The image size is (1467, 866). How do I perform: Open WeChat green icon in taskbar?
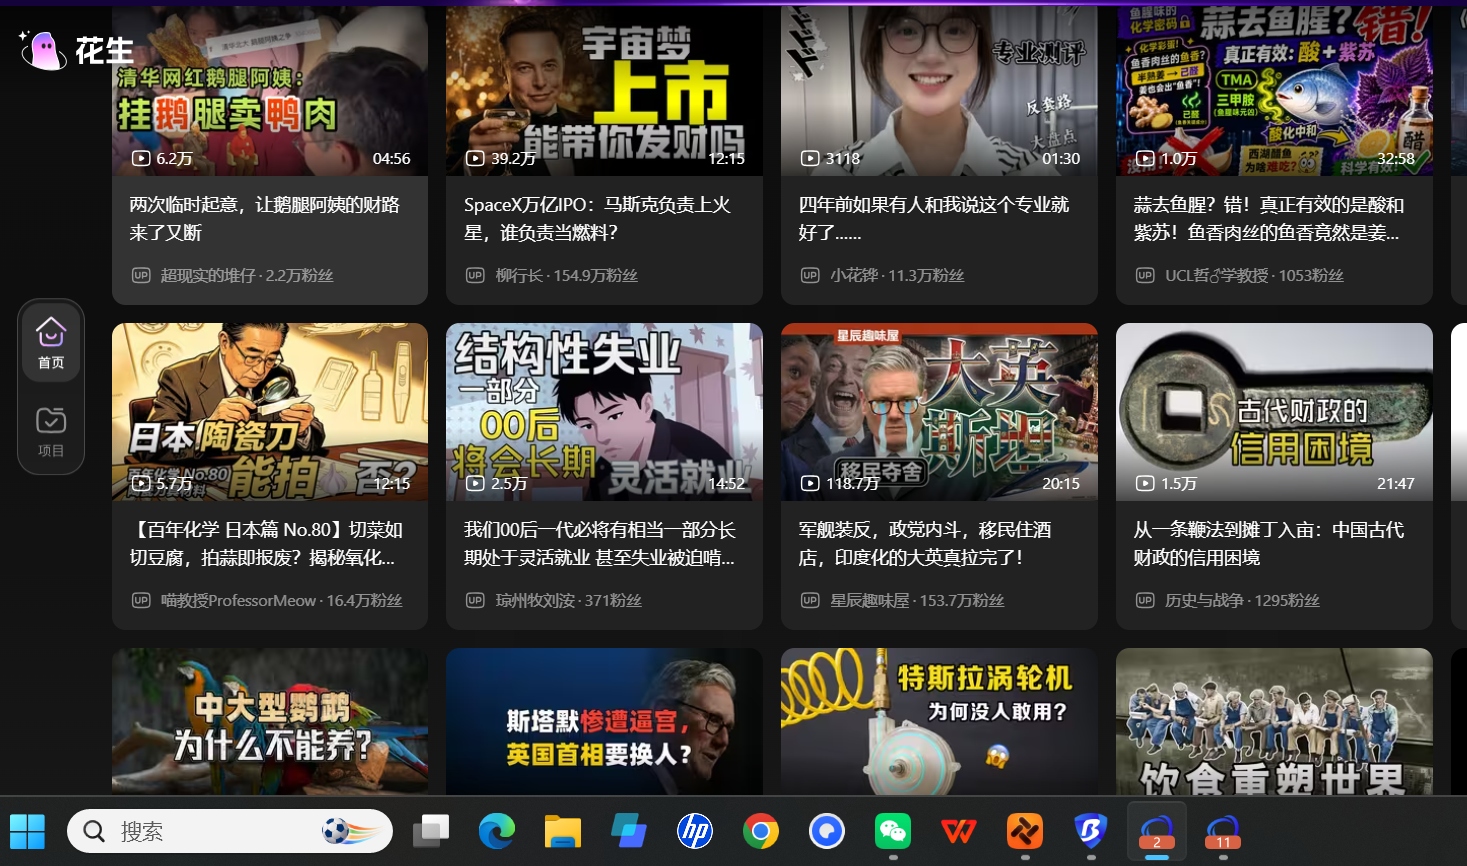click(x=893, y=831)
